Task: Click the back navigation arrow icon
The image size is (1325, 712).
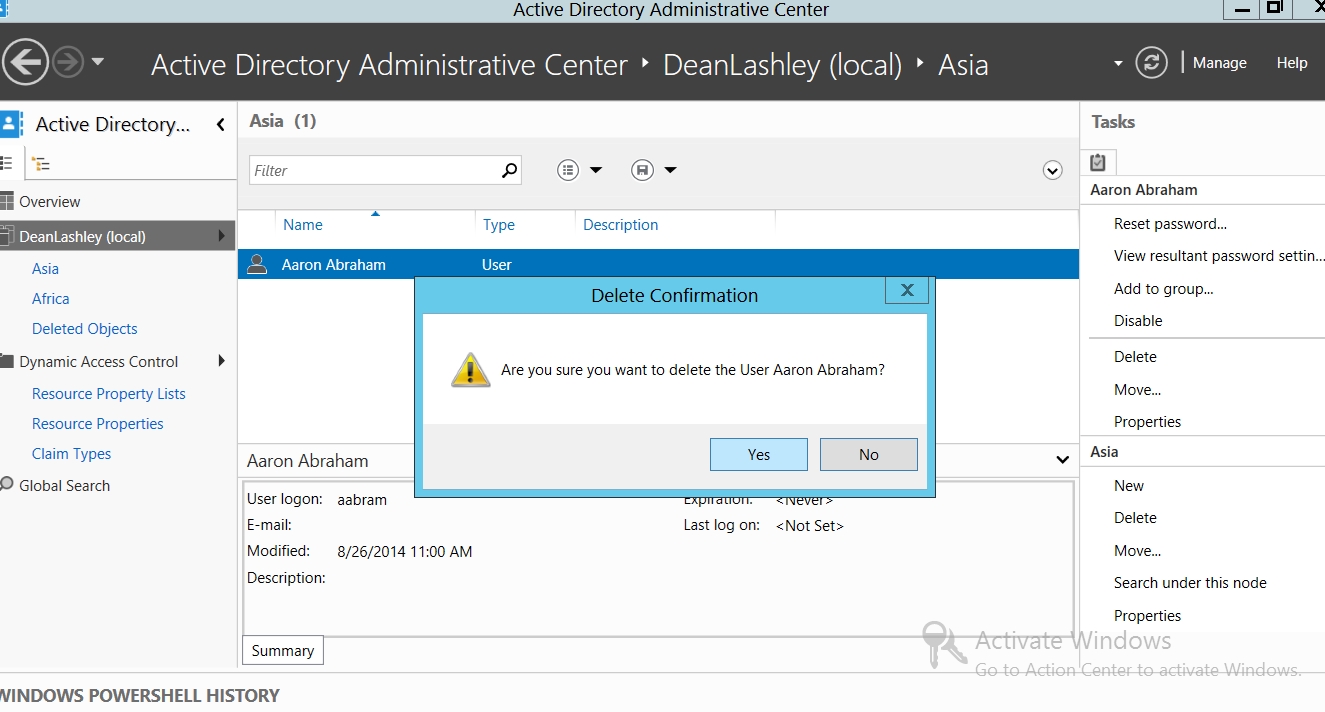Action: pos(25,64)
